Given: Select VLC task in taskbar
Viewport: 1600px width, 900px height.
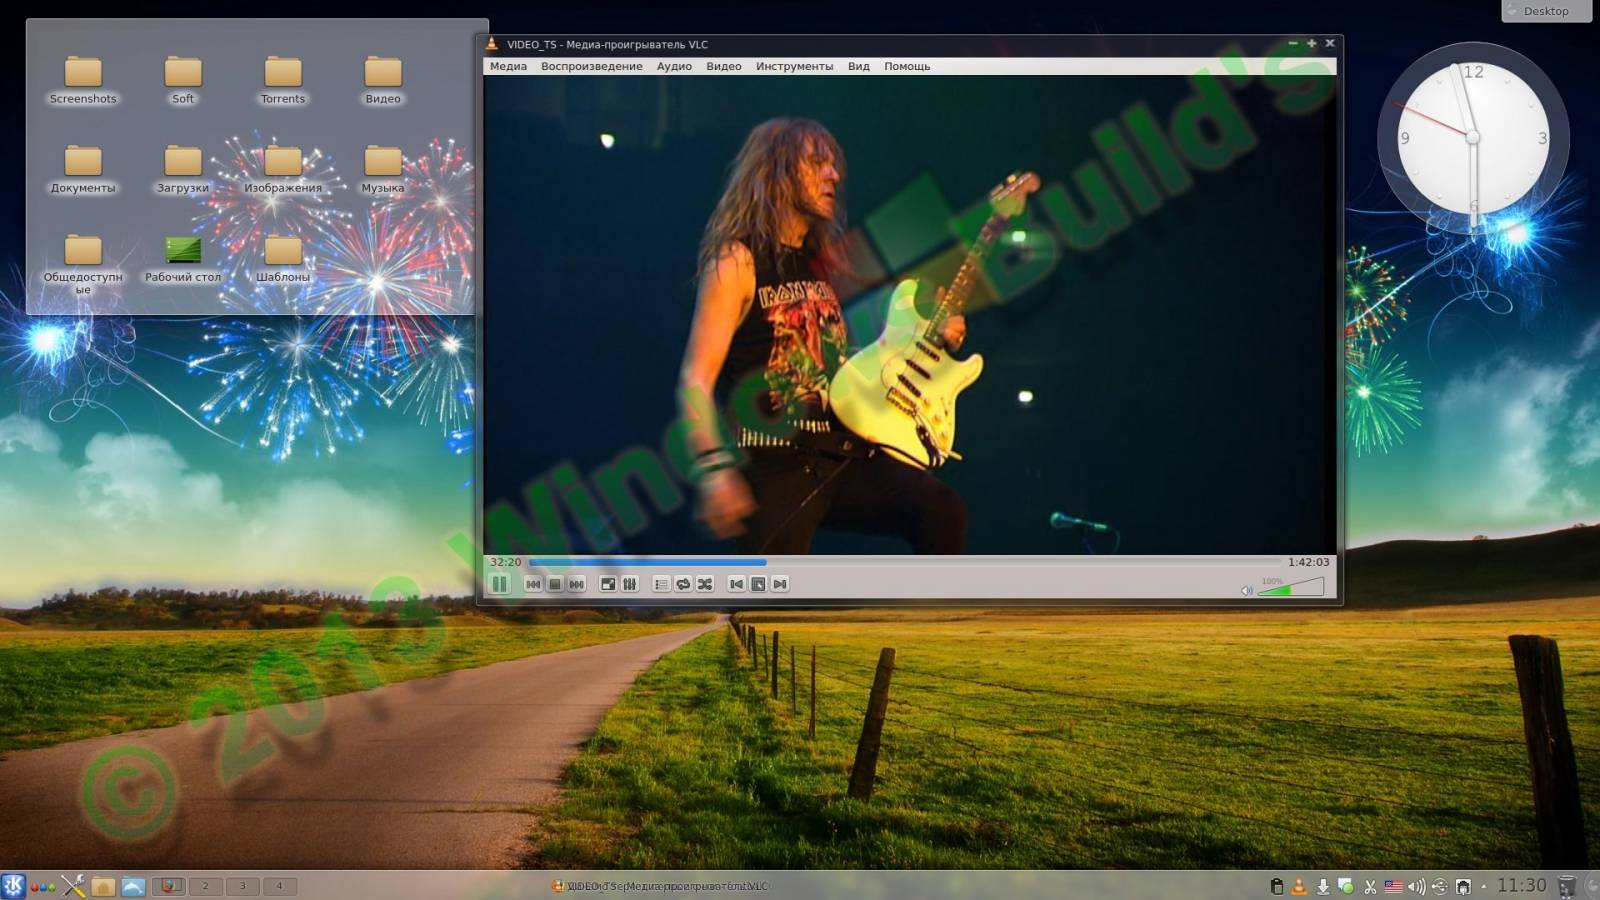Looking at the screenshot, I should 660,886.
